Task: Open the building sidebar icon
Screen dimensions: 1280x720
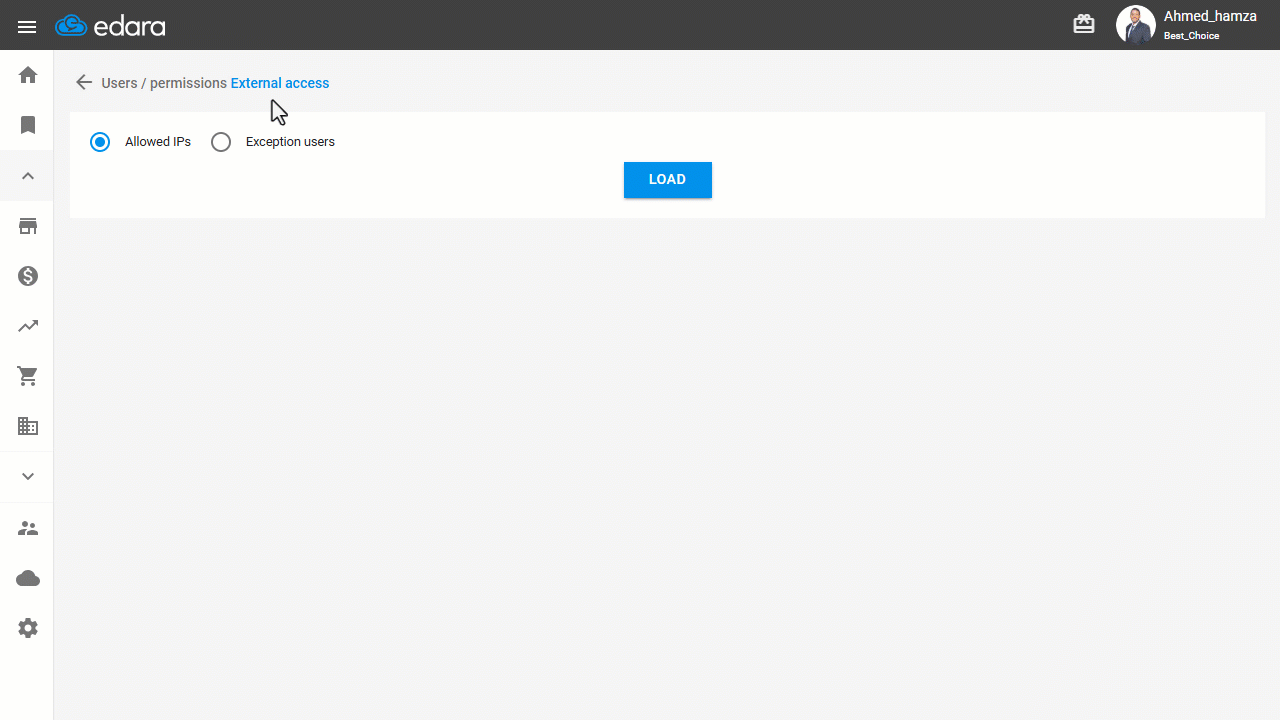Action: (28, 426)
